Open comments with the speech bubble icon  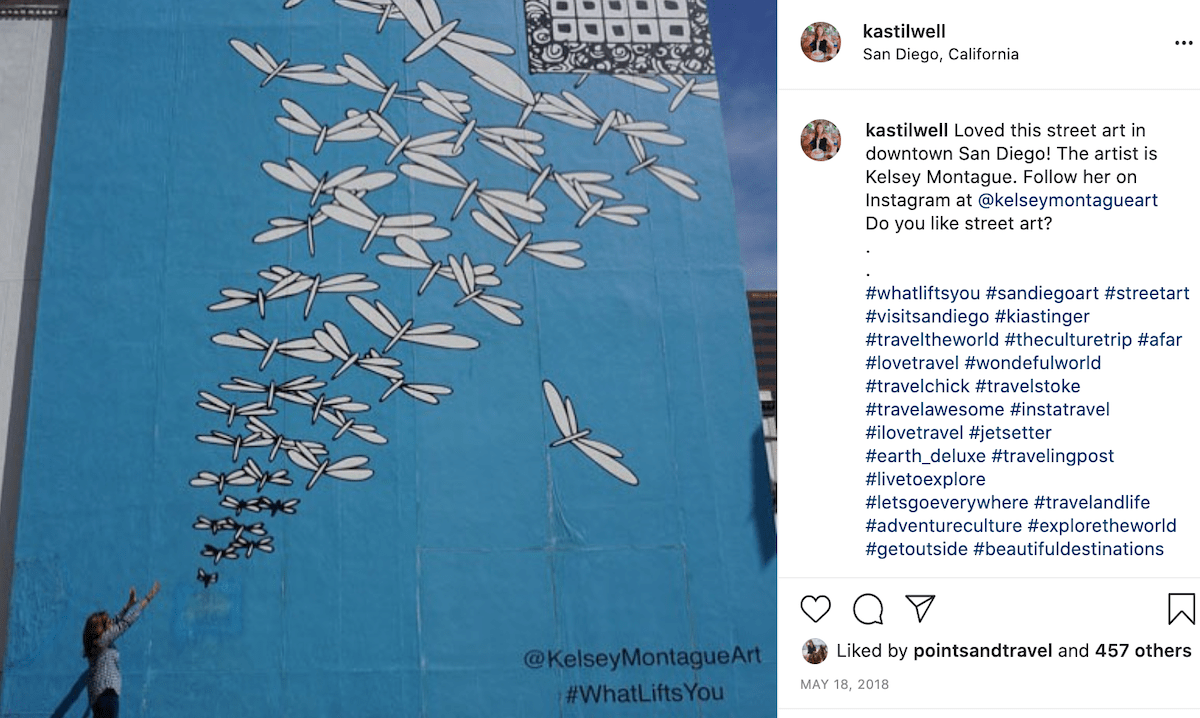pos(868,608)
